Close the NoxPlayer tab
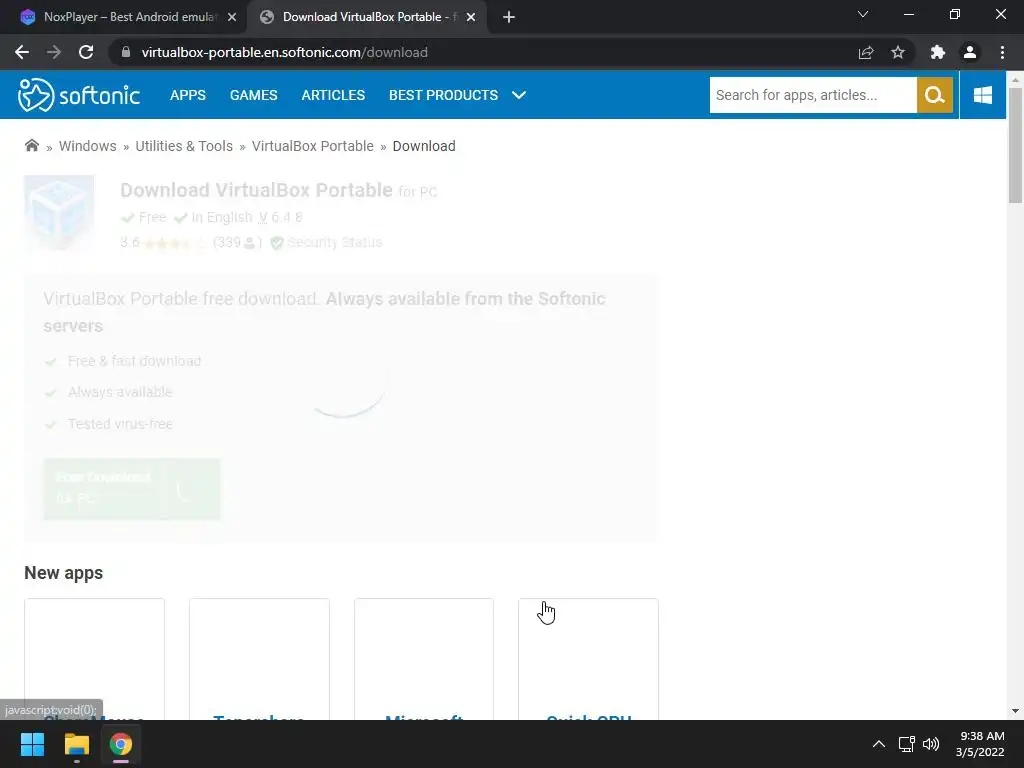Viewport: 1024px width, 768px height. [x=232, y=17]
